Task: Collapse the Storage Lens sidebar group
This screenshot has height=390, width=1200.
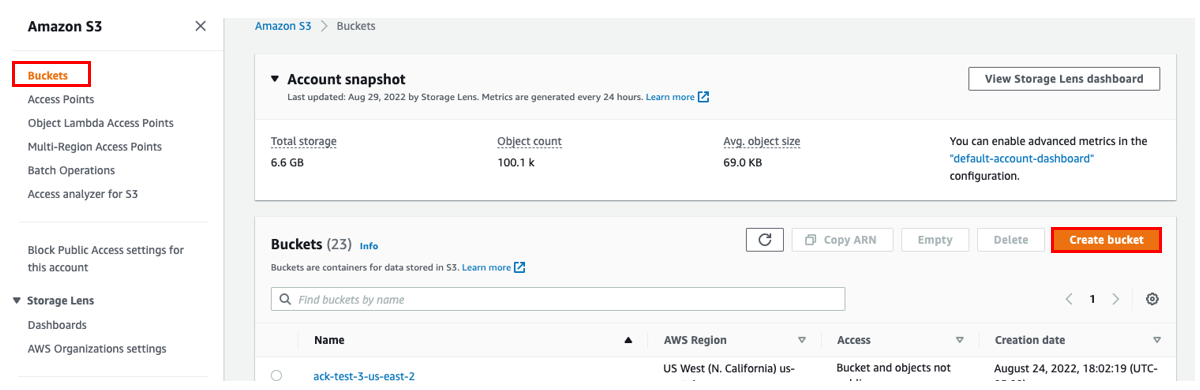Action: point(16,300)
